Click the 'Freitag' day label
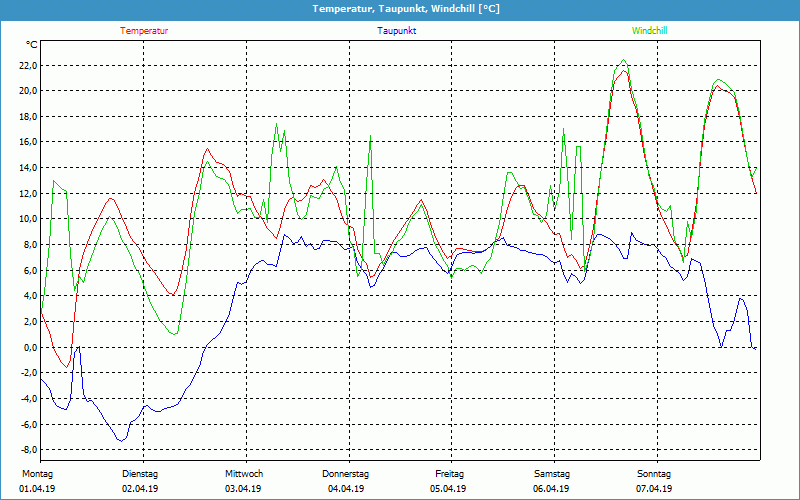The height and width of the screenshot is (500, 800). [x=449, y=474]
